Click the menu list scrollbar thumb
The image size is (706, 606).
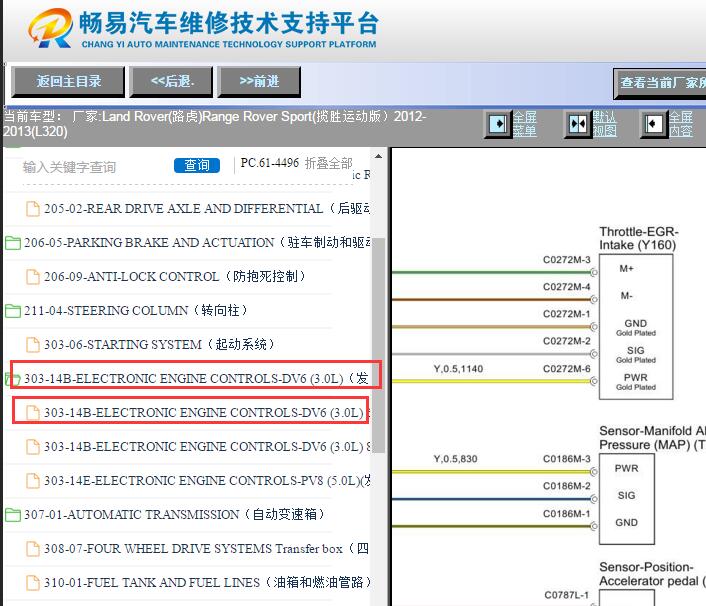378,345
